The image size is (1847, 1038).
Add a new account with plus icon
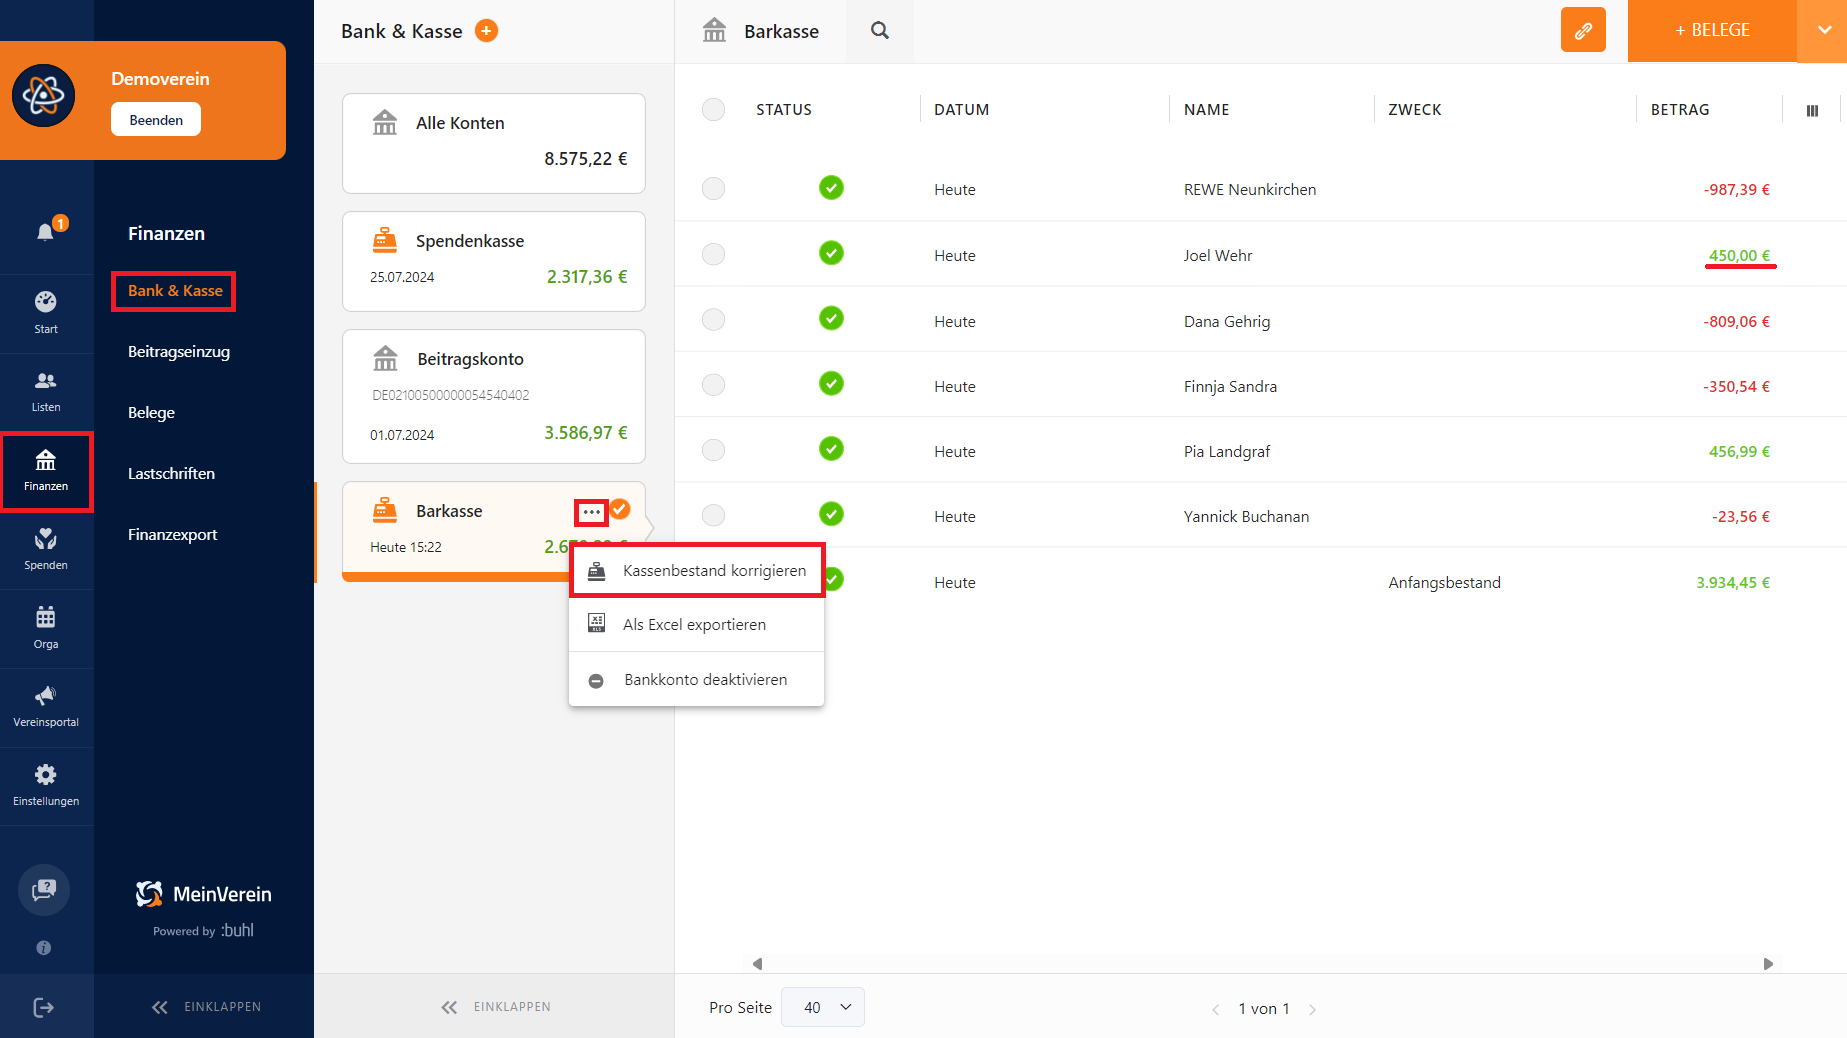click(x=487, y=31)
